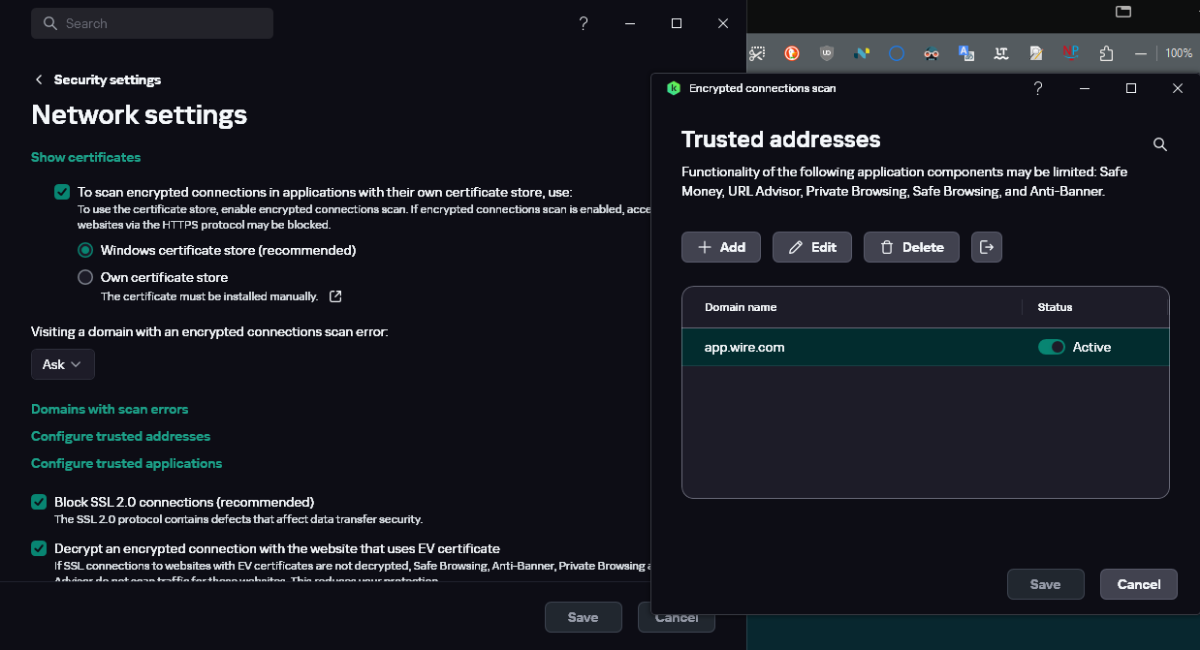Screen dimensions: 1200x650
Task: Select Own certificate store radio button
Action: coord(85,277)
